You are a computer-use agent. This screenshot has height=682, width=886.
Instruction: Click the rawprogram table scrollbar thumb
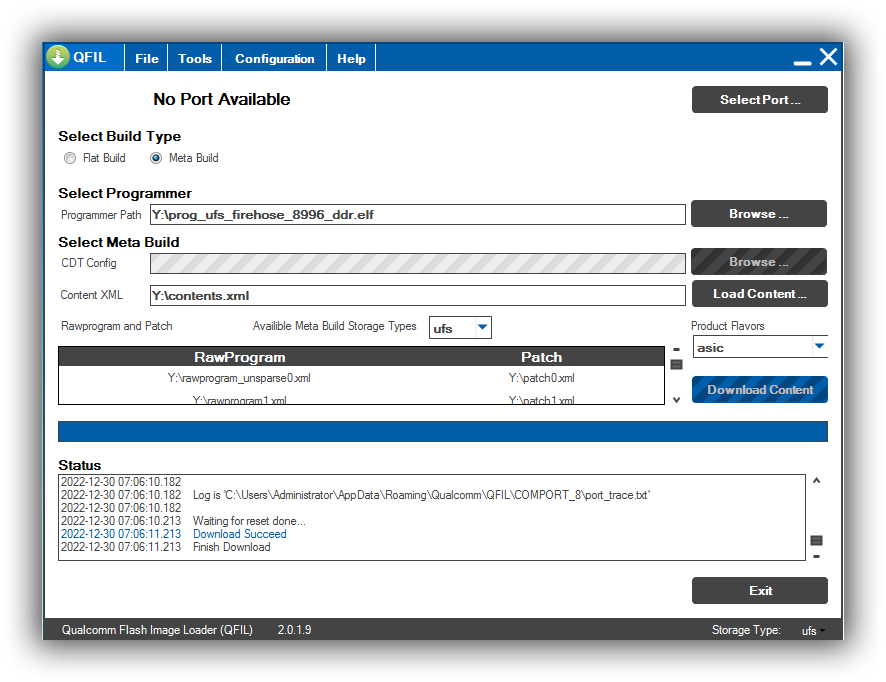pos(676,364)
